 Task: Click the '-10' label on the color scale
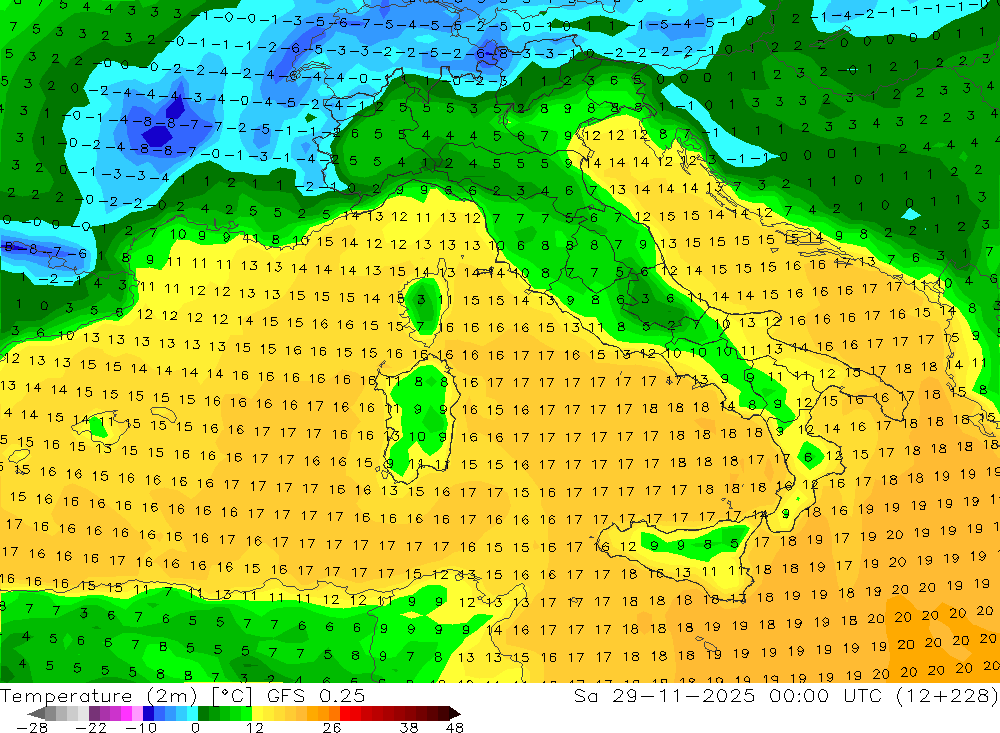(x=141, y=727)
